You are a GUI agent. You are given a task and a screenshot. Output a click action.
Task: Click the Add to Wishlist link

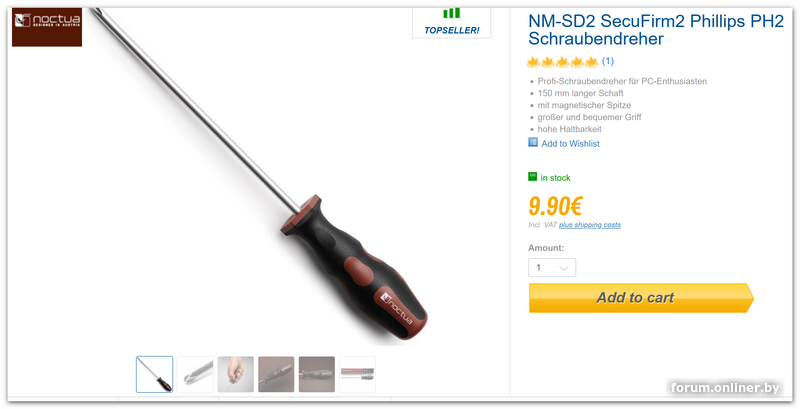[570, 144]
